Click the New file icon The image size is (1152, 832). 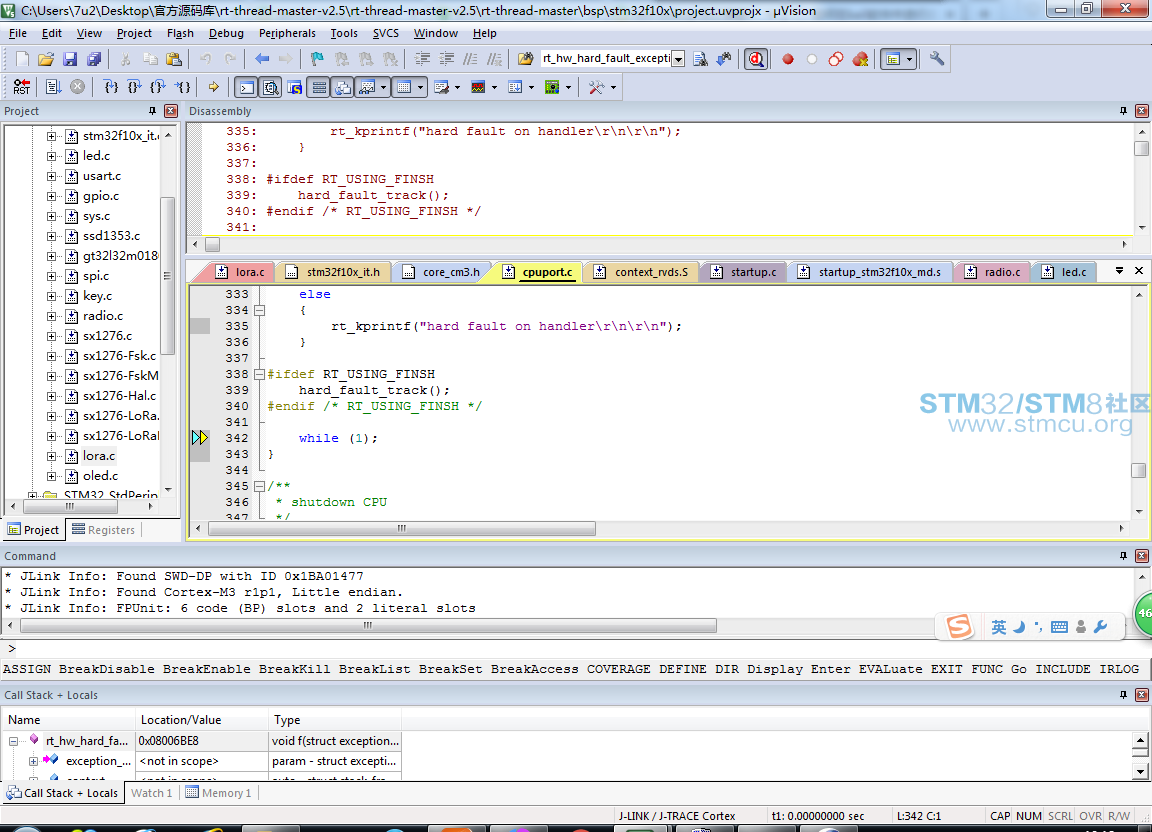(x=22, y=59)
